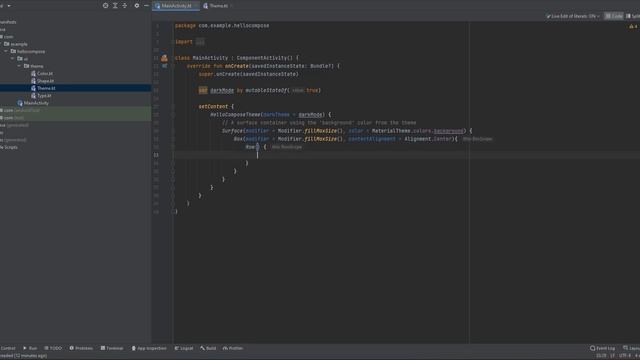This screenshot has height=360, width=640.
Task: Open the App Inspection tool window
Action: click(149, 348)
